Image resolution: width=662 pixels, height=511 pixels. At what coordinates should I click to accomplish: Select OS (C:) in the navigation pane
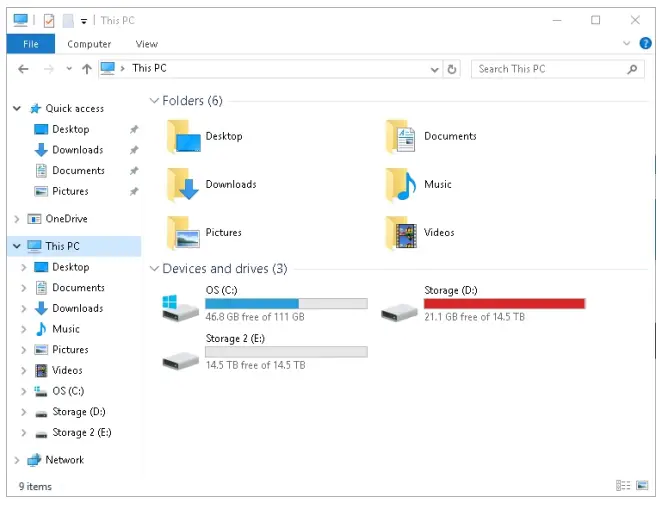click(x=68, y=391)
